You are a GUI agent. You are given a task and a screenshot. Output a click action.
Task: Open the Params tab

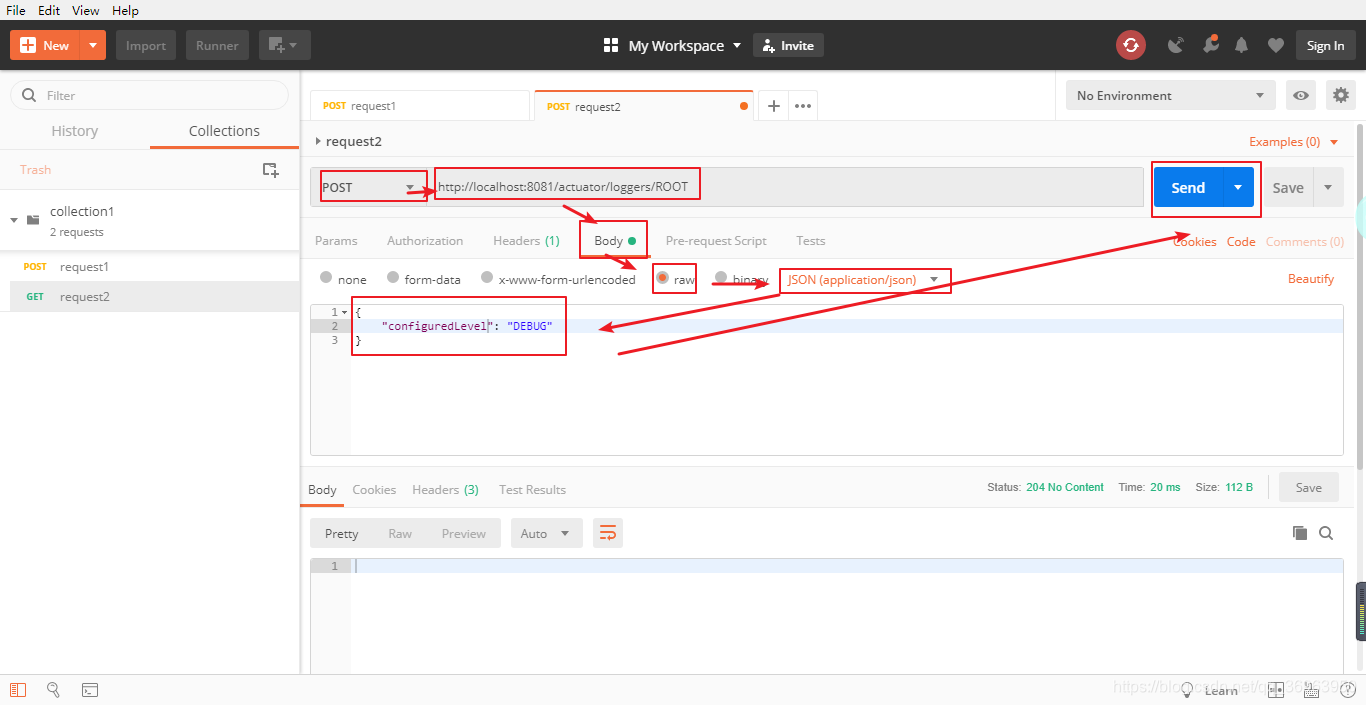(336, 241)
